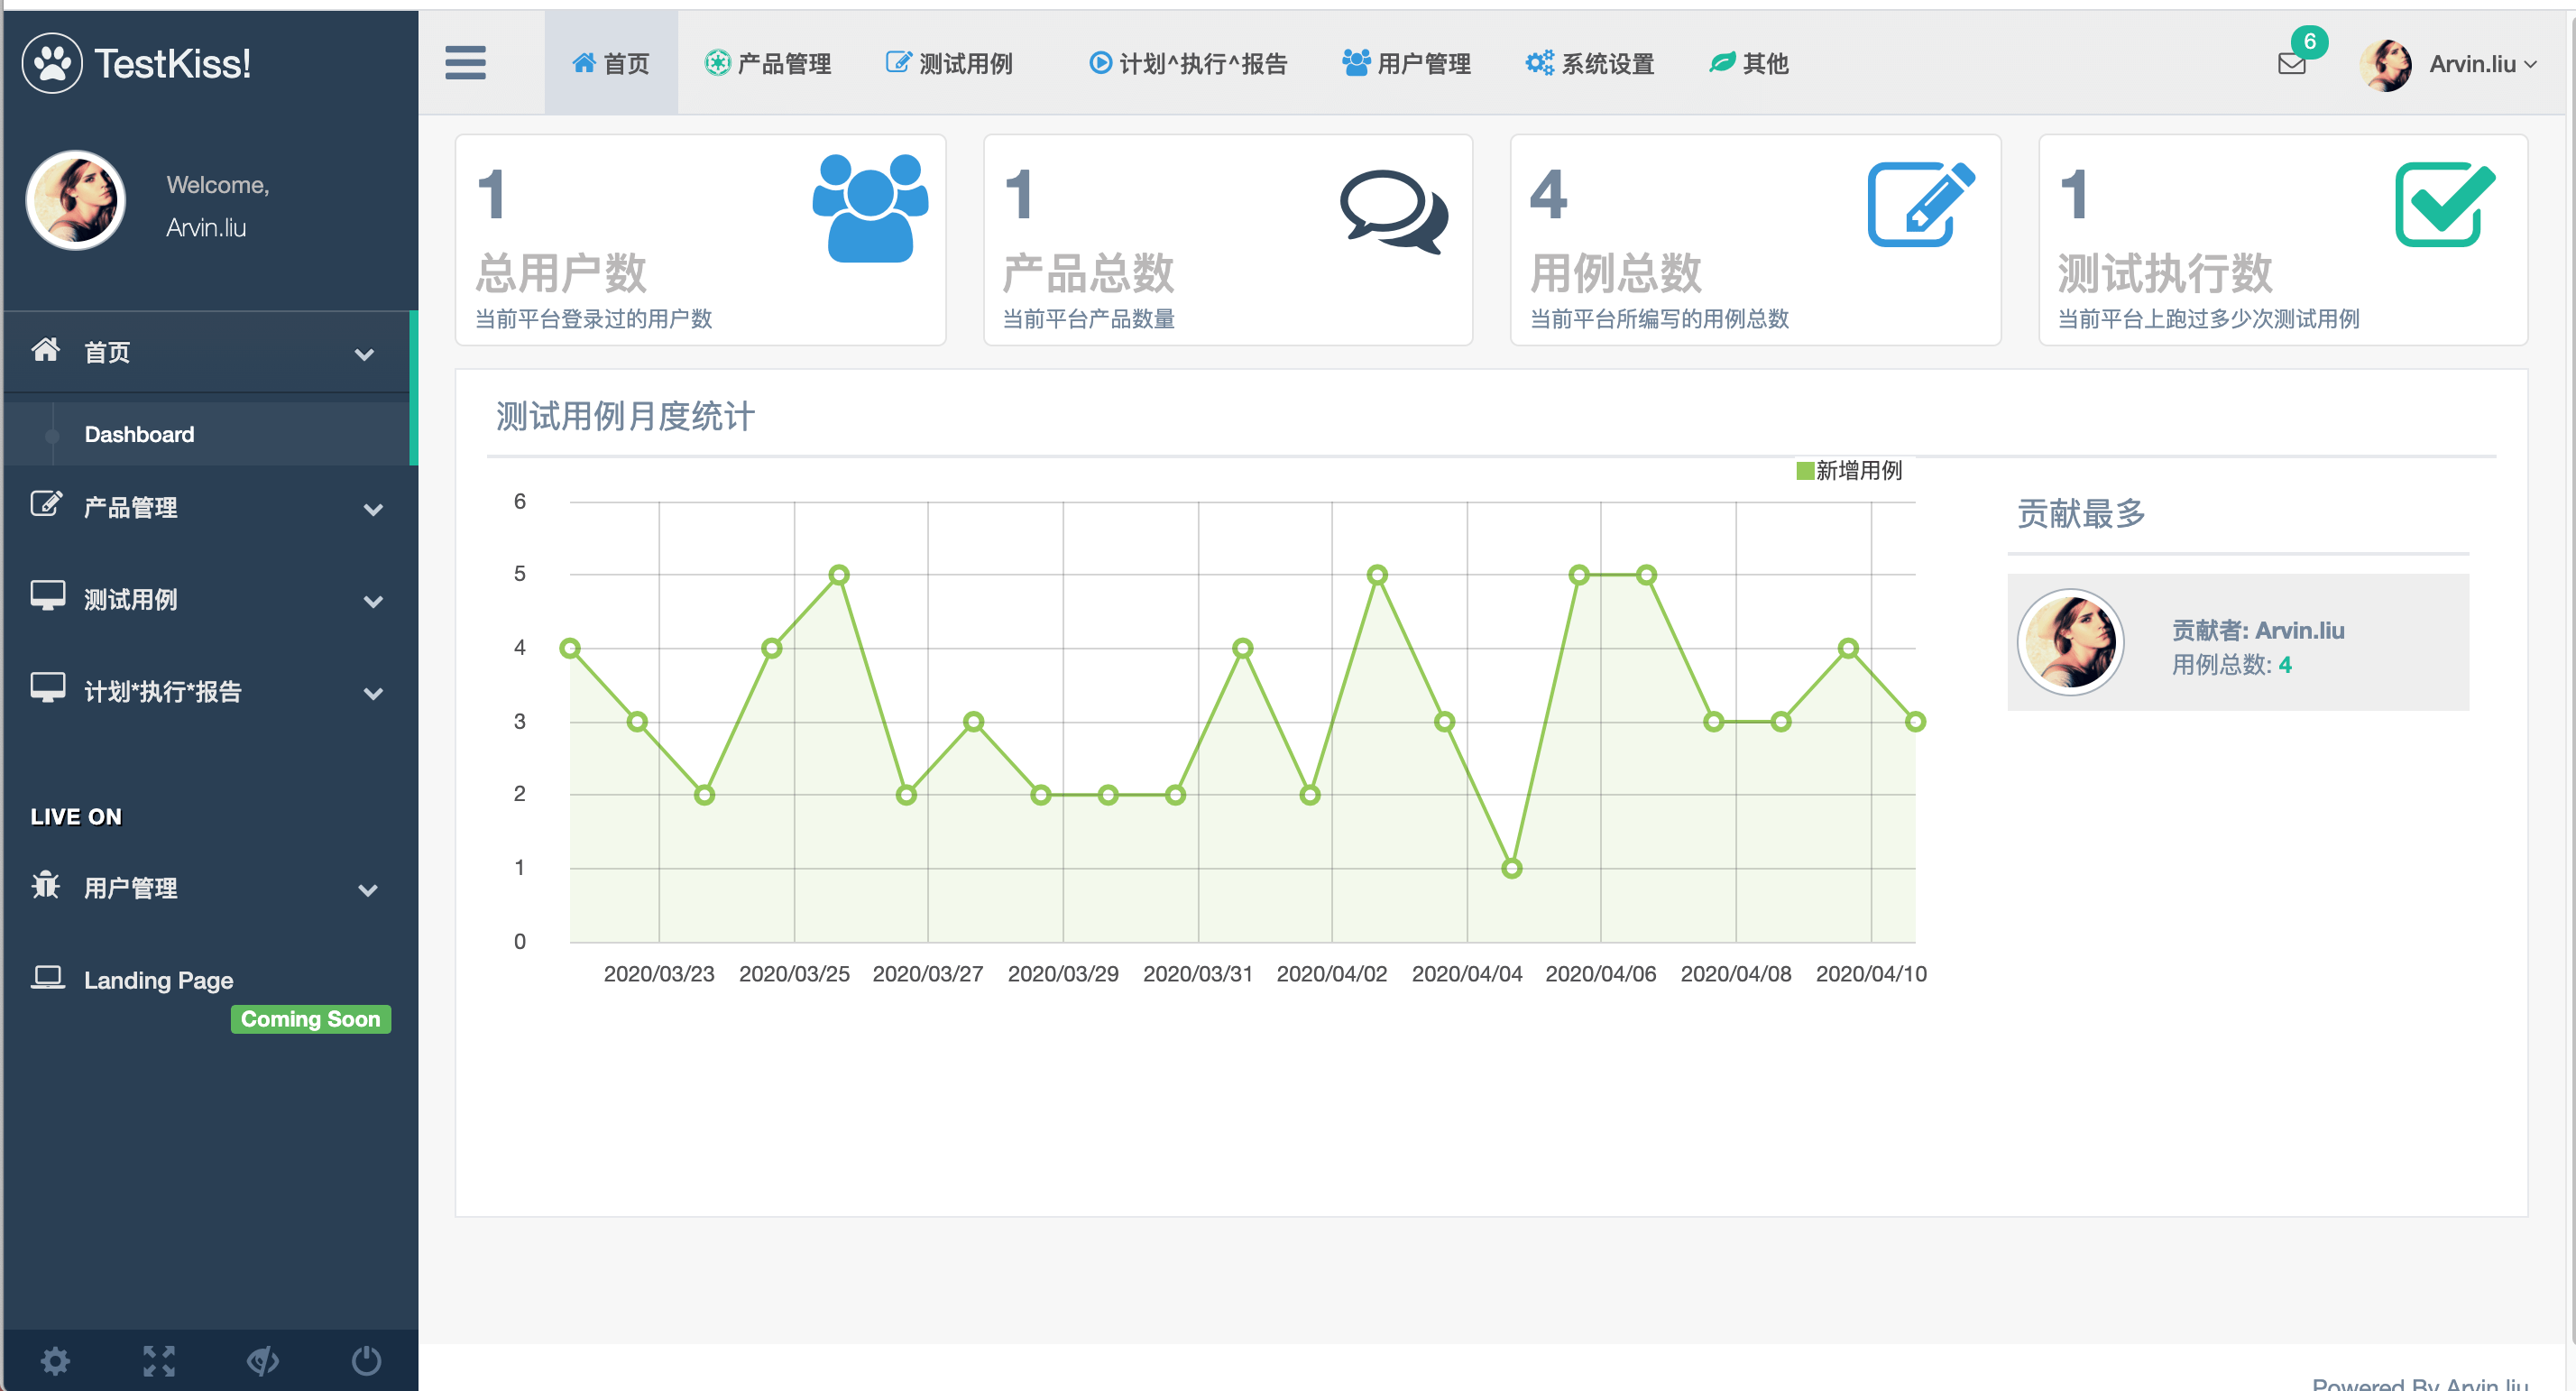Click the speech bubbles icon in 产品总数 card
2576x1391 pixels.
click(x=1394, y=211)
